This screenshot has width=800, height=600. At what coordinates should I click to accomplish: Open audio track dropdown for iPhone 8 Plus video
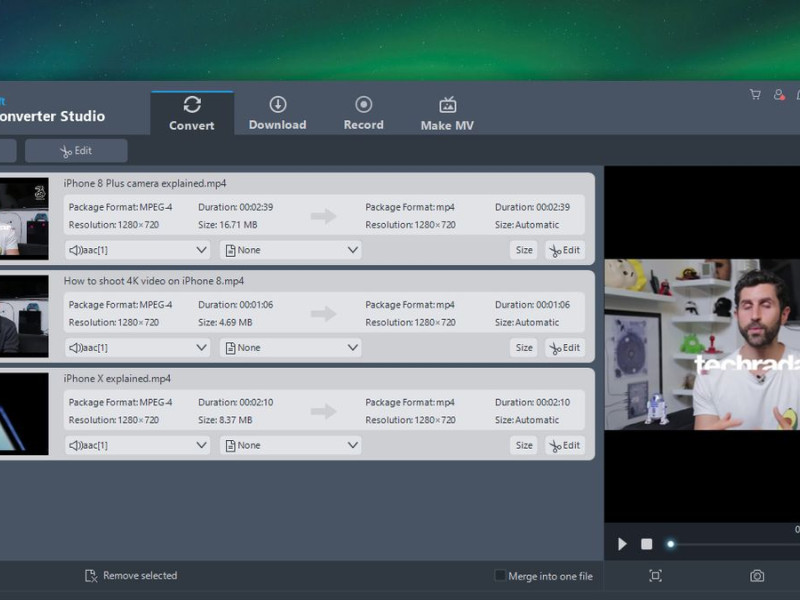(137, 250)
